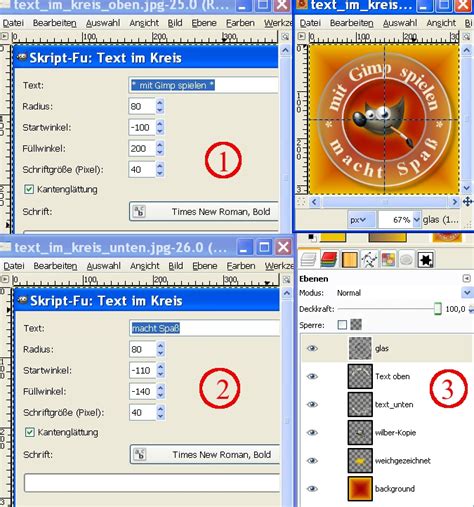Open the Colormap tab icon
The image size is (474, 507).
(388, 259)
